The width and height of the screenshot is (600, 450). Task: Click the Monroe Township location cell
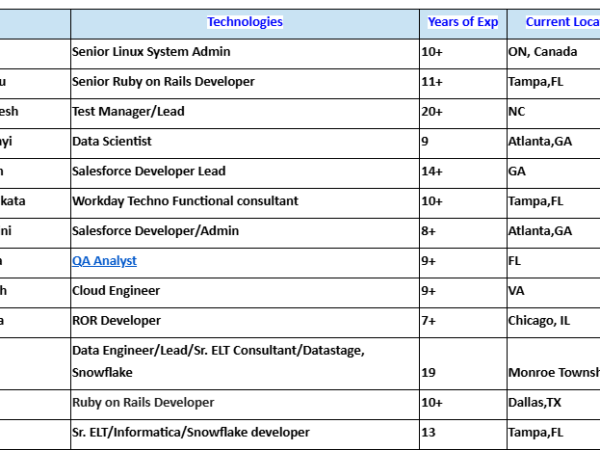point(554,364)
